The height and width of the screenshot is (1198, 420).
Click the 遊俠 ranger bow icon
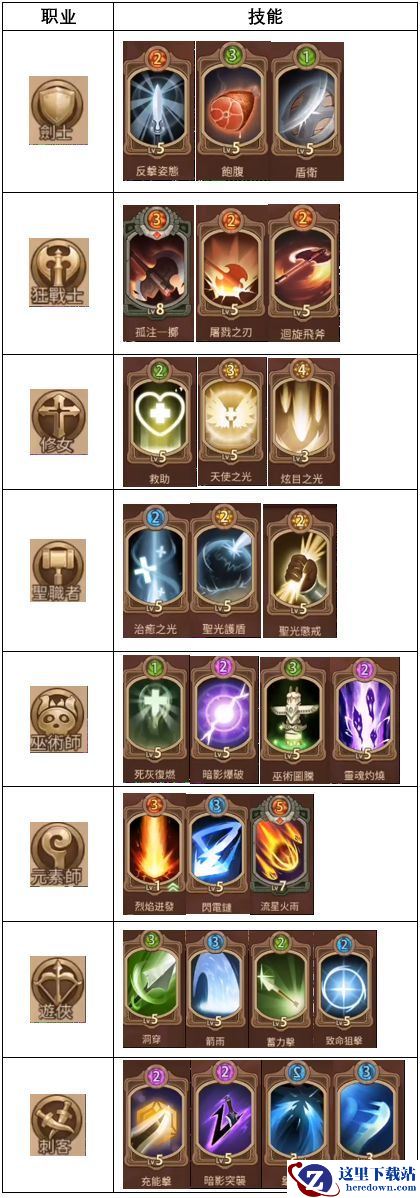59,989
